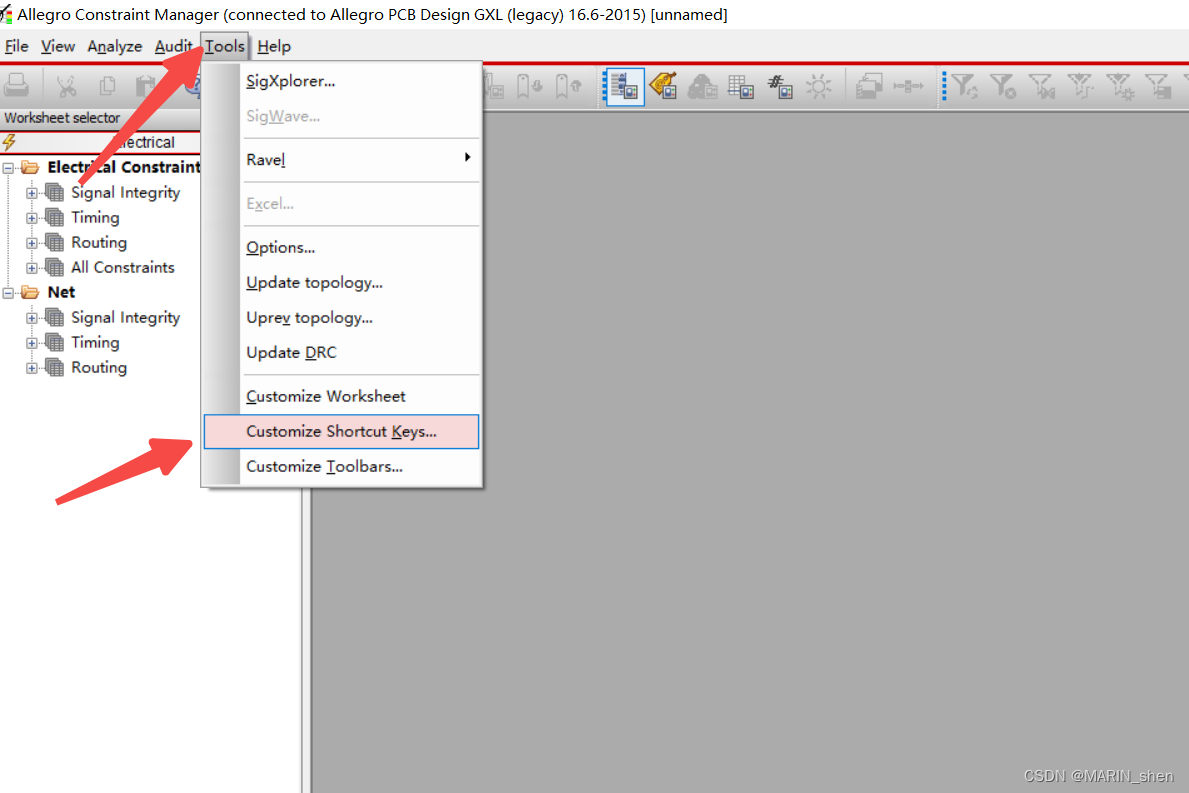Screen dimensions: 1189x793
Task: Select Timing under Electrical Constraint Set
Action: click(x=95, y=218)
